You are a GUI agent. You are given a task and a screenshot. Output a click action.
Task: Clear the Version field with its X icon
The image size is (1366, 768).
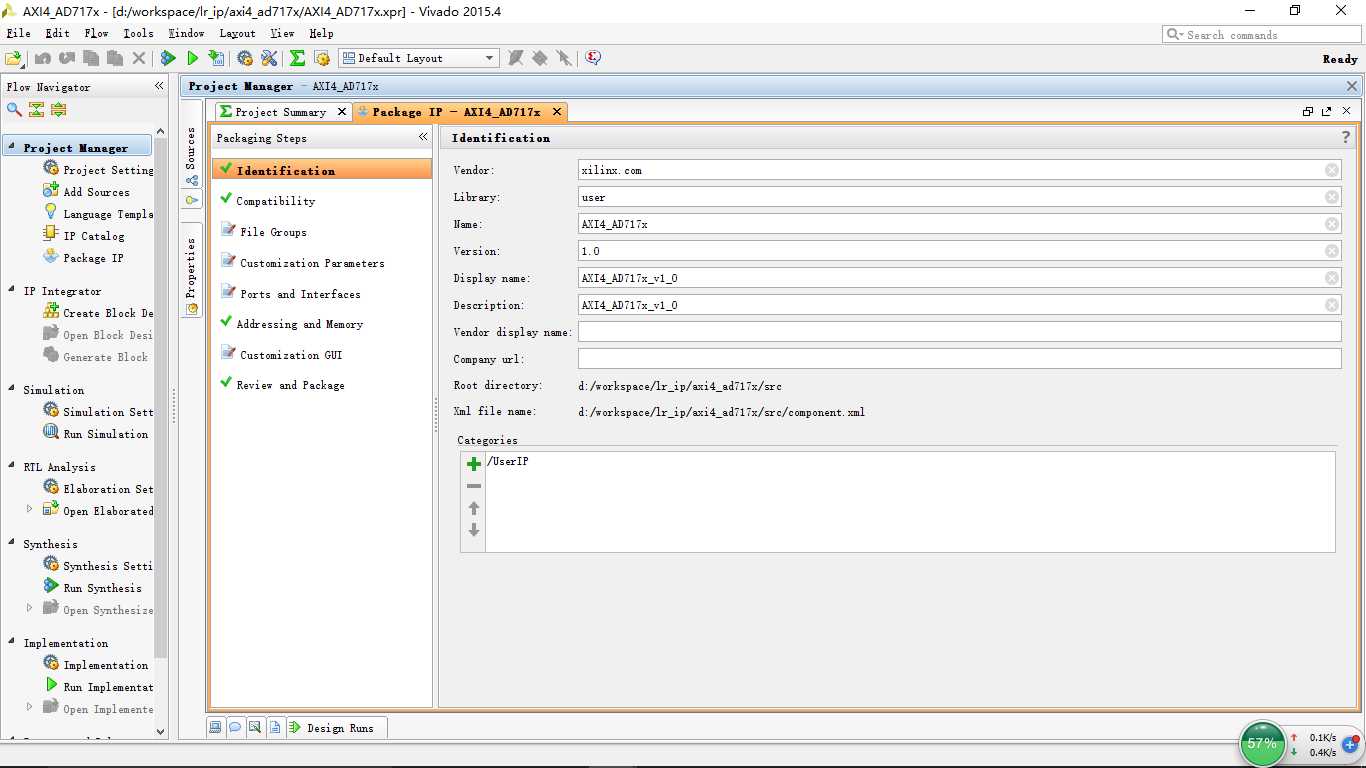1332,251
